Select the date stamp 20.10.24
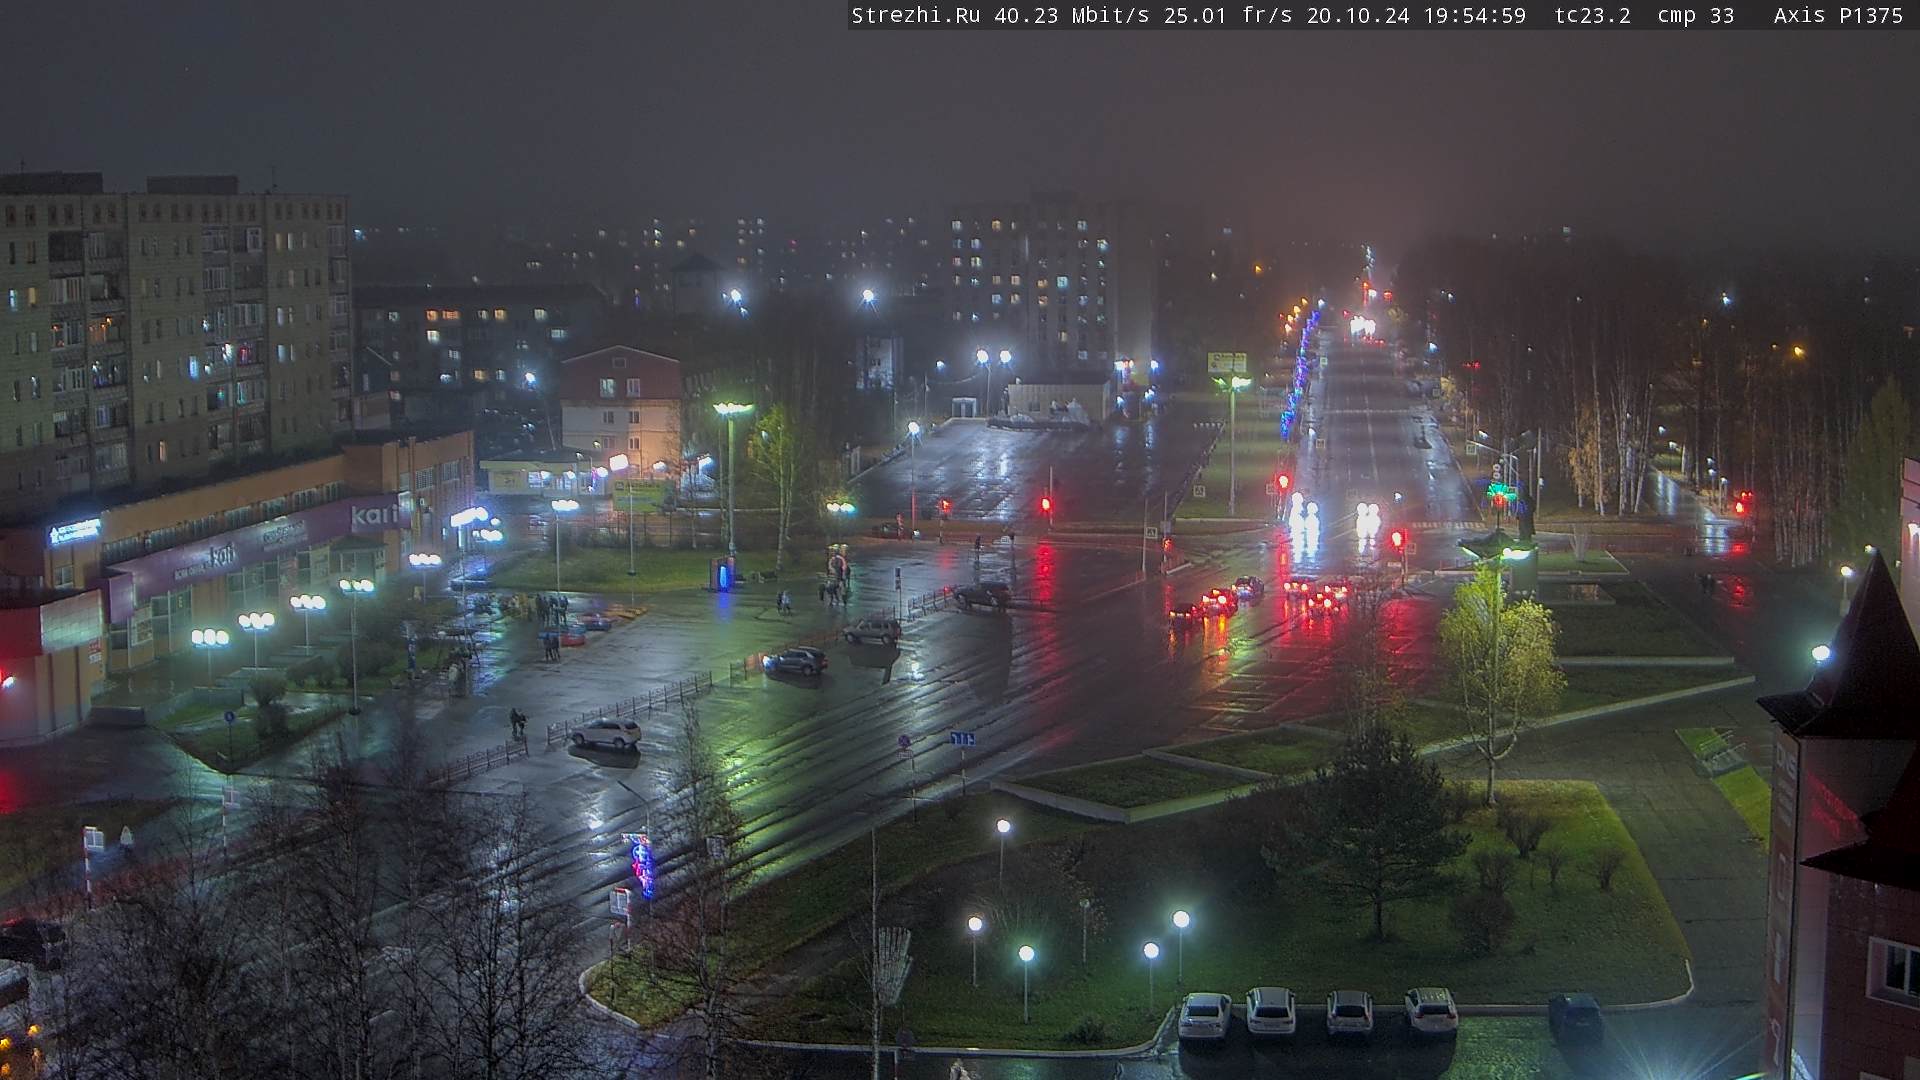 point(1358,15)
